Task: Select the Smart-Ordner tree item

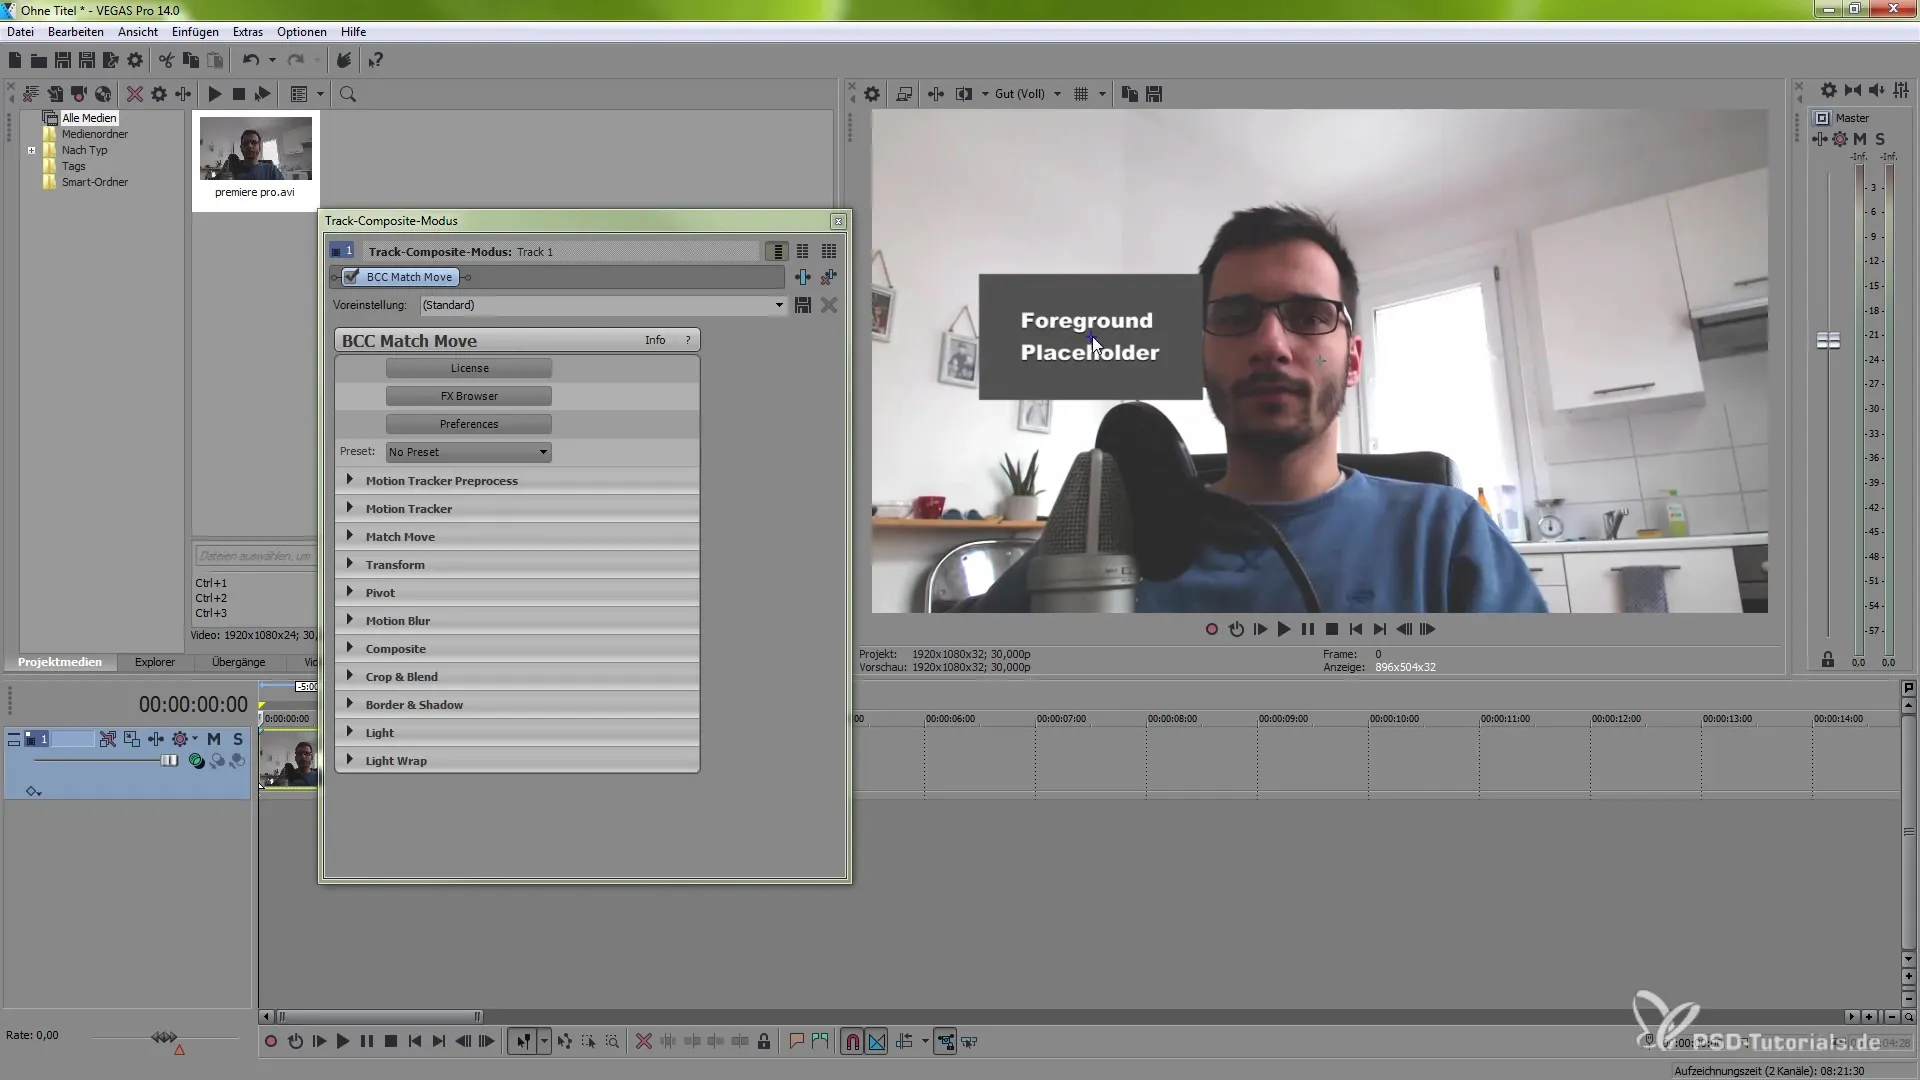Action: coord(95,182)
